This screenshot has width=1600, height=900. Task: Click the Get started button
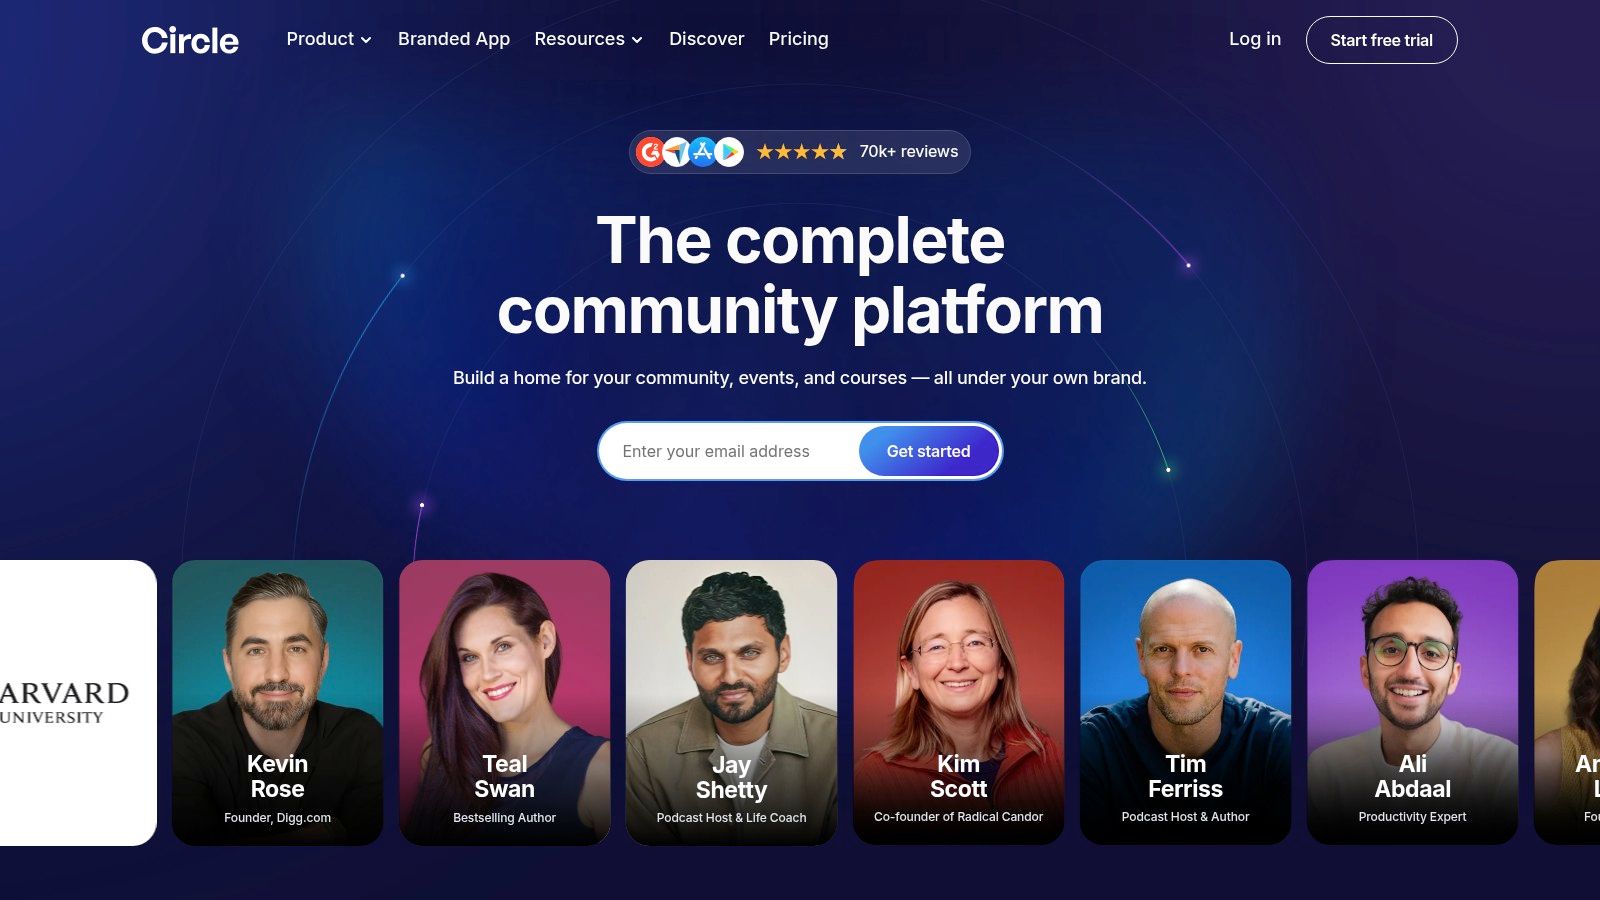(928, 451)
